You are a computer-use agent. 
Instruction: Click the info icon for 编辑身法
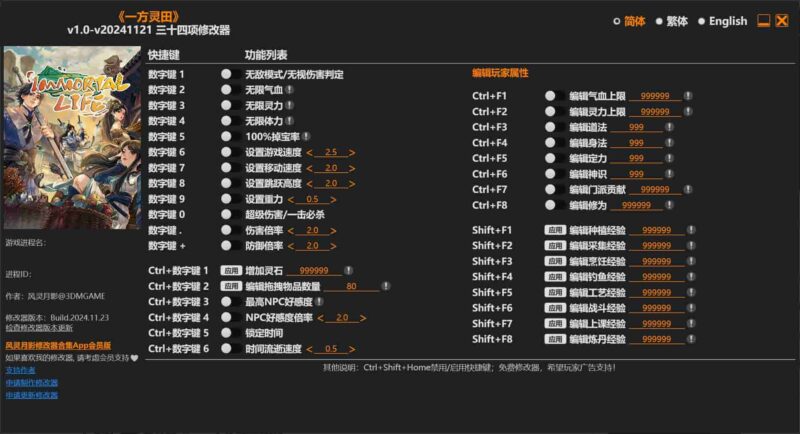coord(669,143)
